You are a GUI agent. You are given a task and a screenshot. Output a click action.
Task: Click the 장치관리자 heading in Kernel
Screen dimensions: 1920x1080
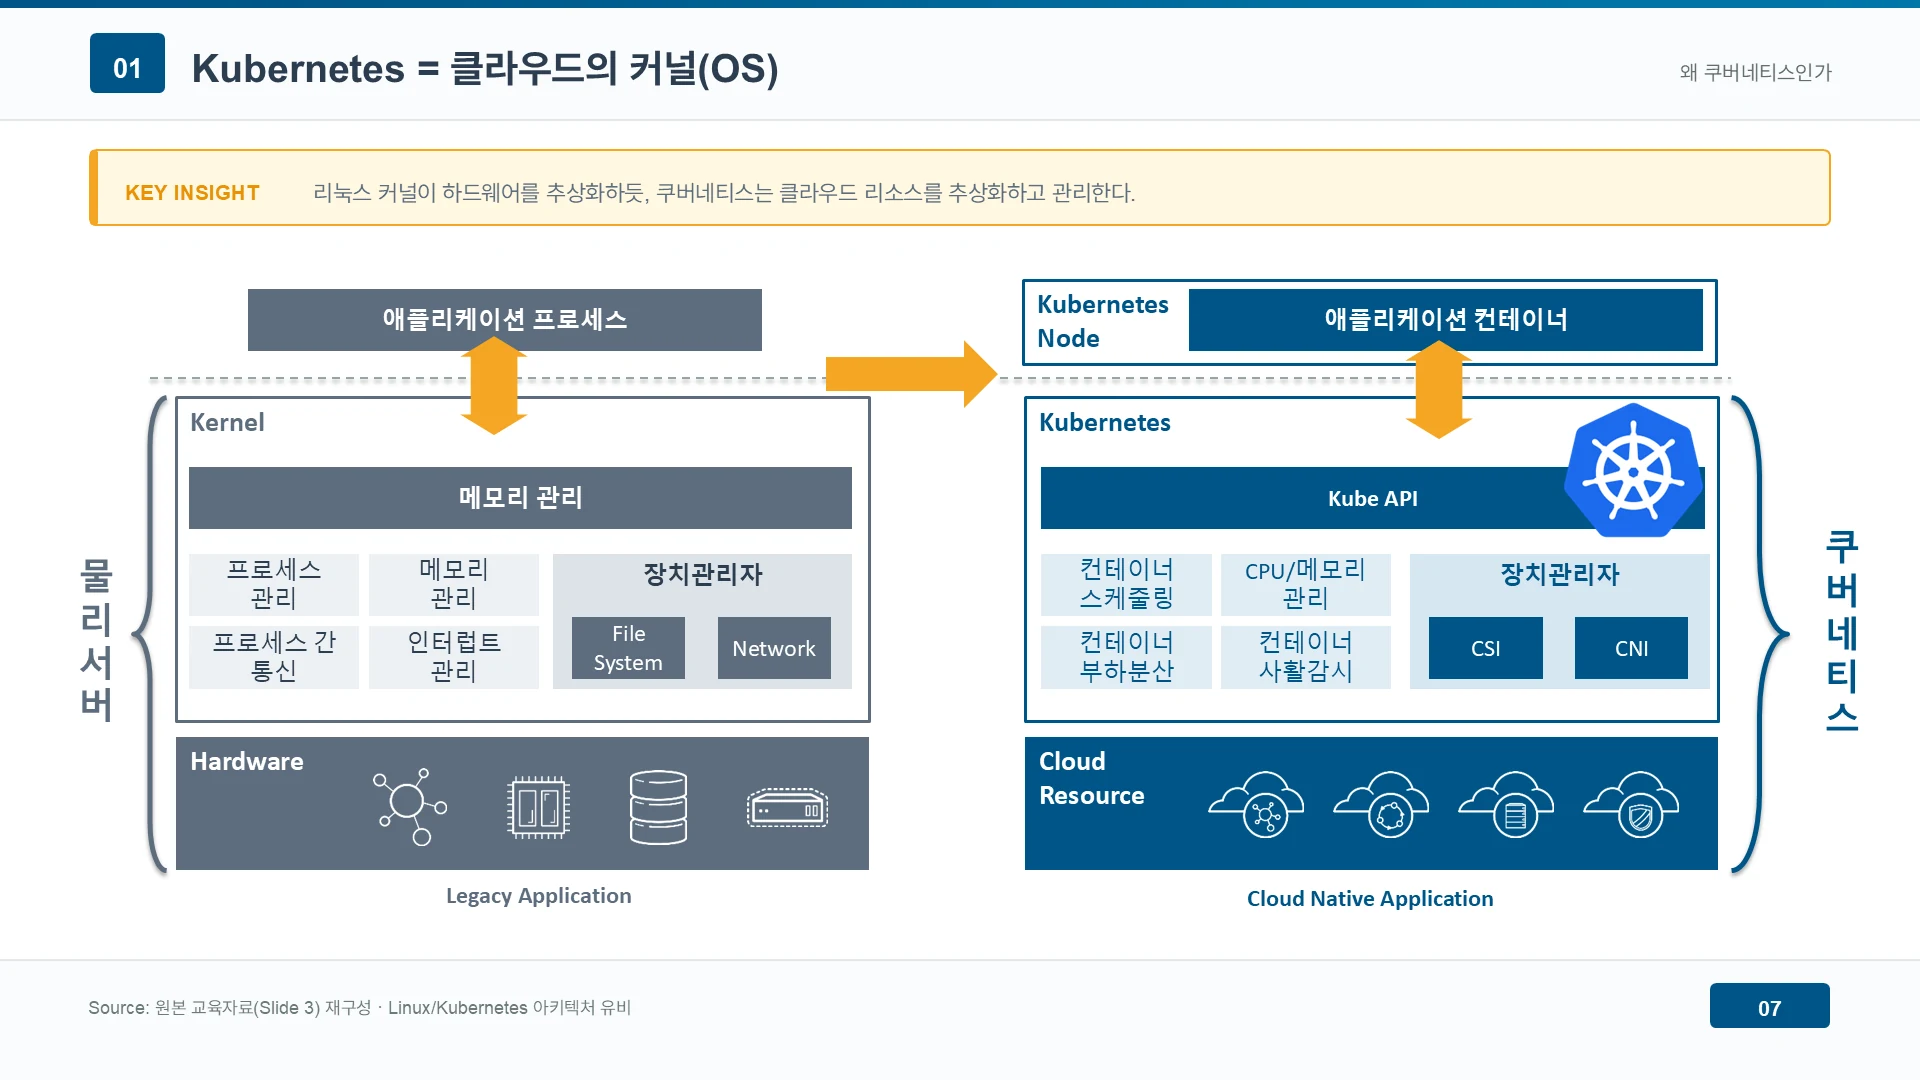click(x=702, y=575)
